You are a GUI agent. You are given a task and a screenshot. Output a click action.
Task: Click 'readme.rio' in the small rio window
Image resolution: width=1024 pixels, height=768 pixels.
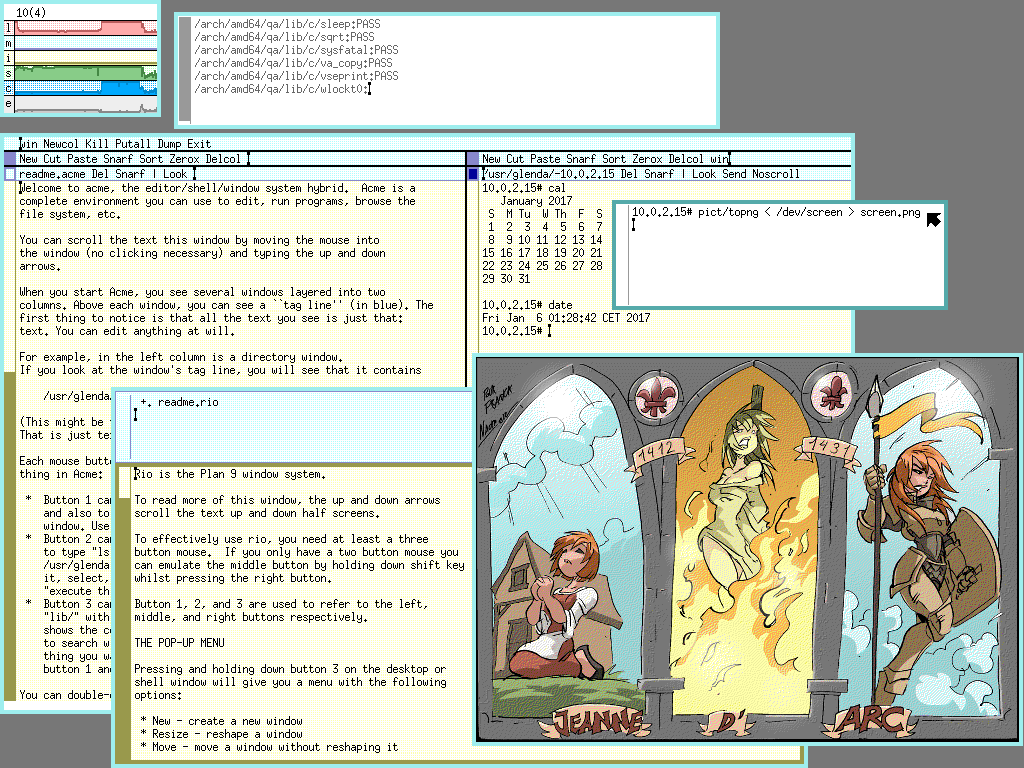click(x=188, y=402)
